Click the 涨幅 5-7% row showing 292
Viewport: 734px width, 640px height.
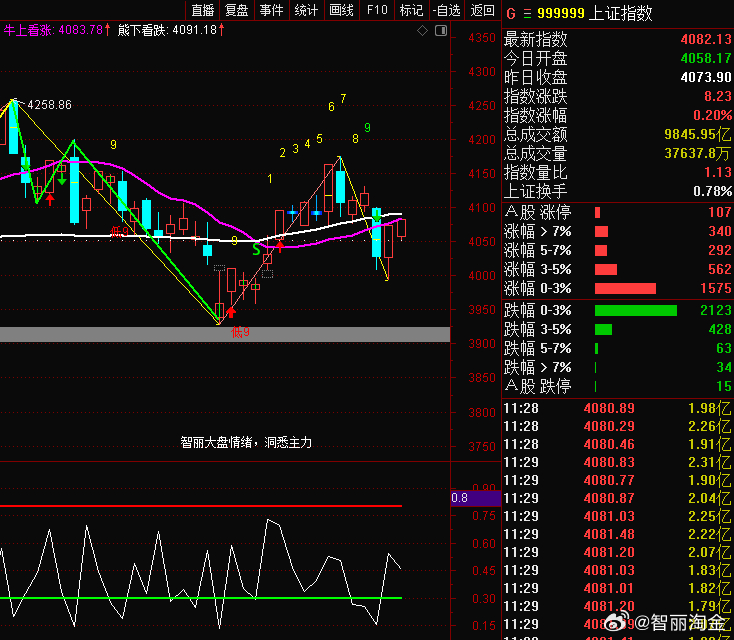tap(617, 250)
